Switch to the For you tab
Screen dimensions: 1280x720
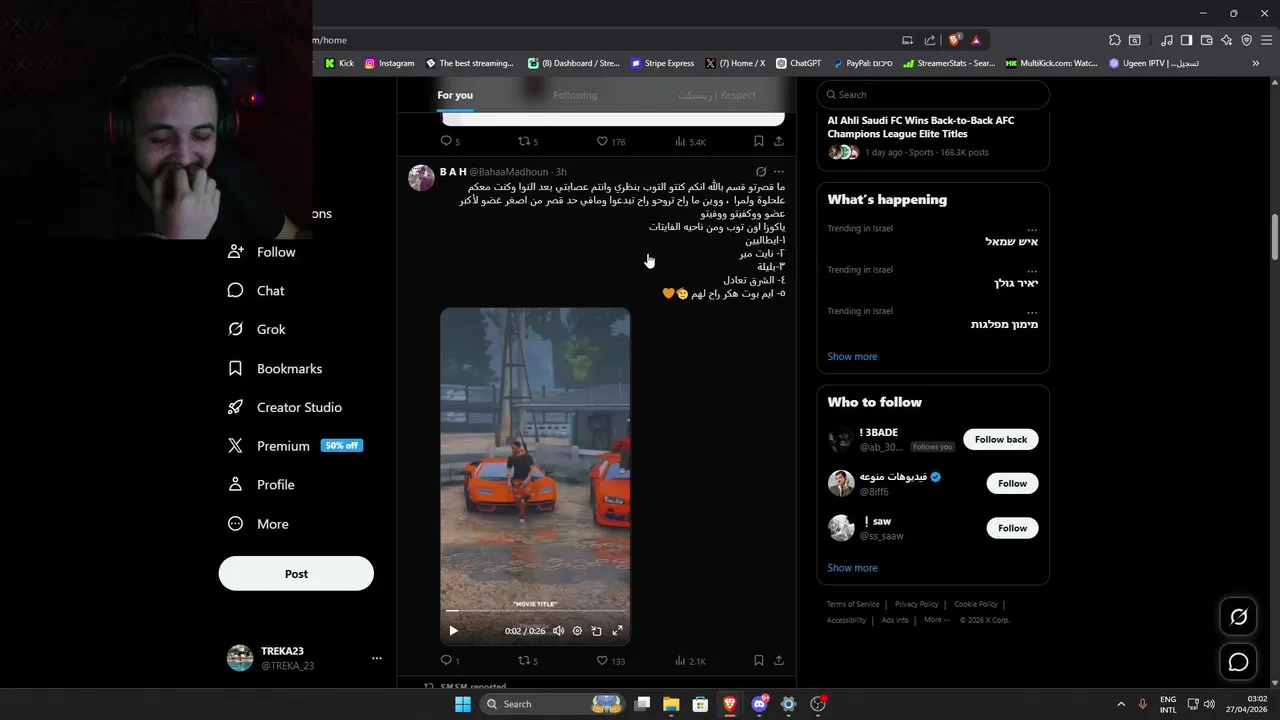[455, 95]
